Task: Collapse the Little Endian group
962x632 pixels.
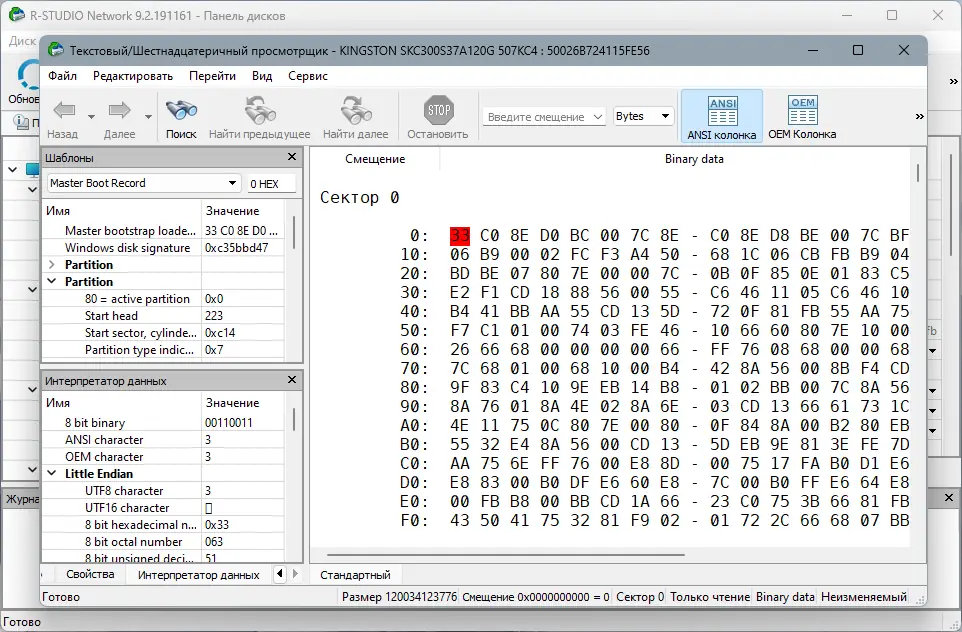Action: (52, 474)
